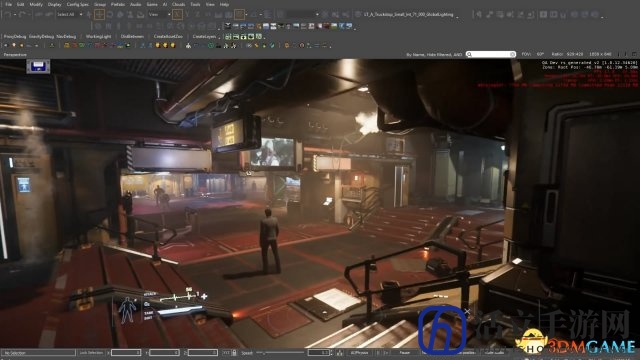Screen dimensions: 640x360
Task: Click the Undo arrow icon
Action: coord(8,15)
